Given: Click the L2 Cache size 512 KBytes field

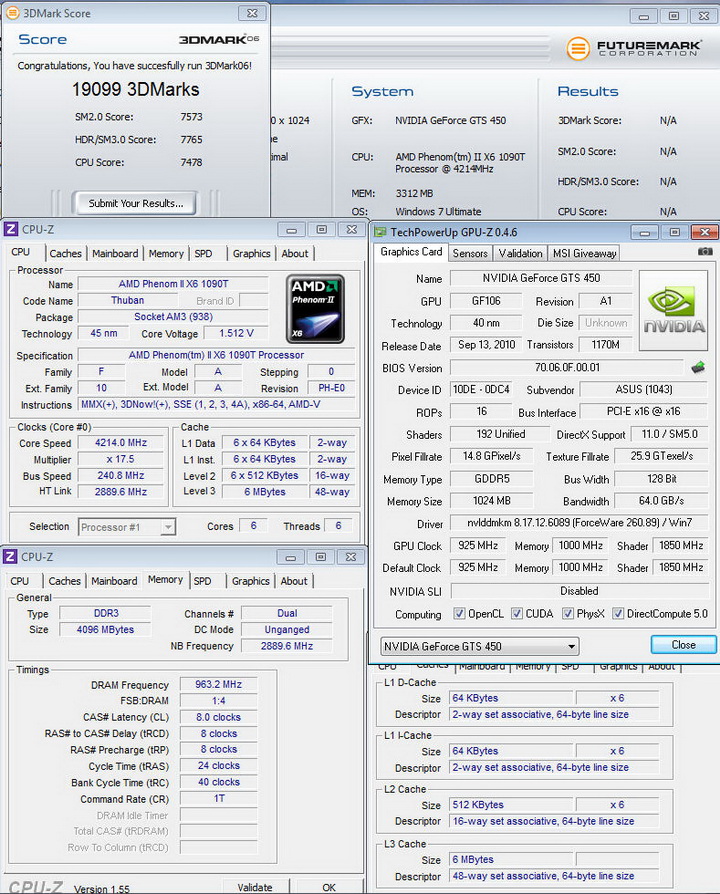Looking at the screenshot, I should pos(511,805).
